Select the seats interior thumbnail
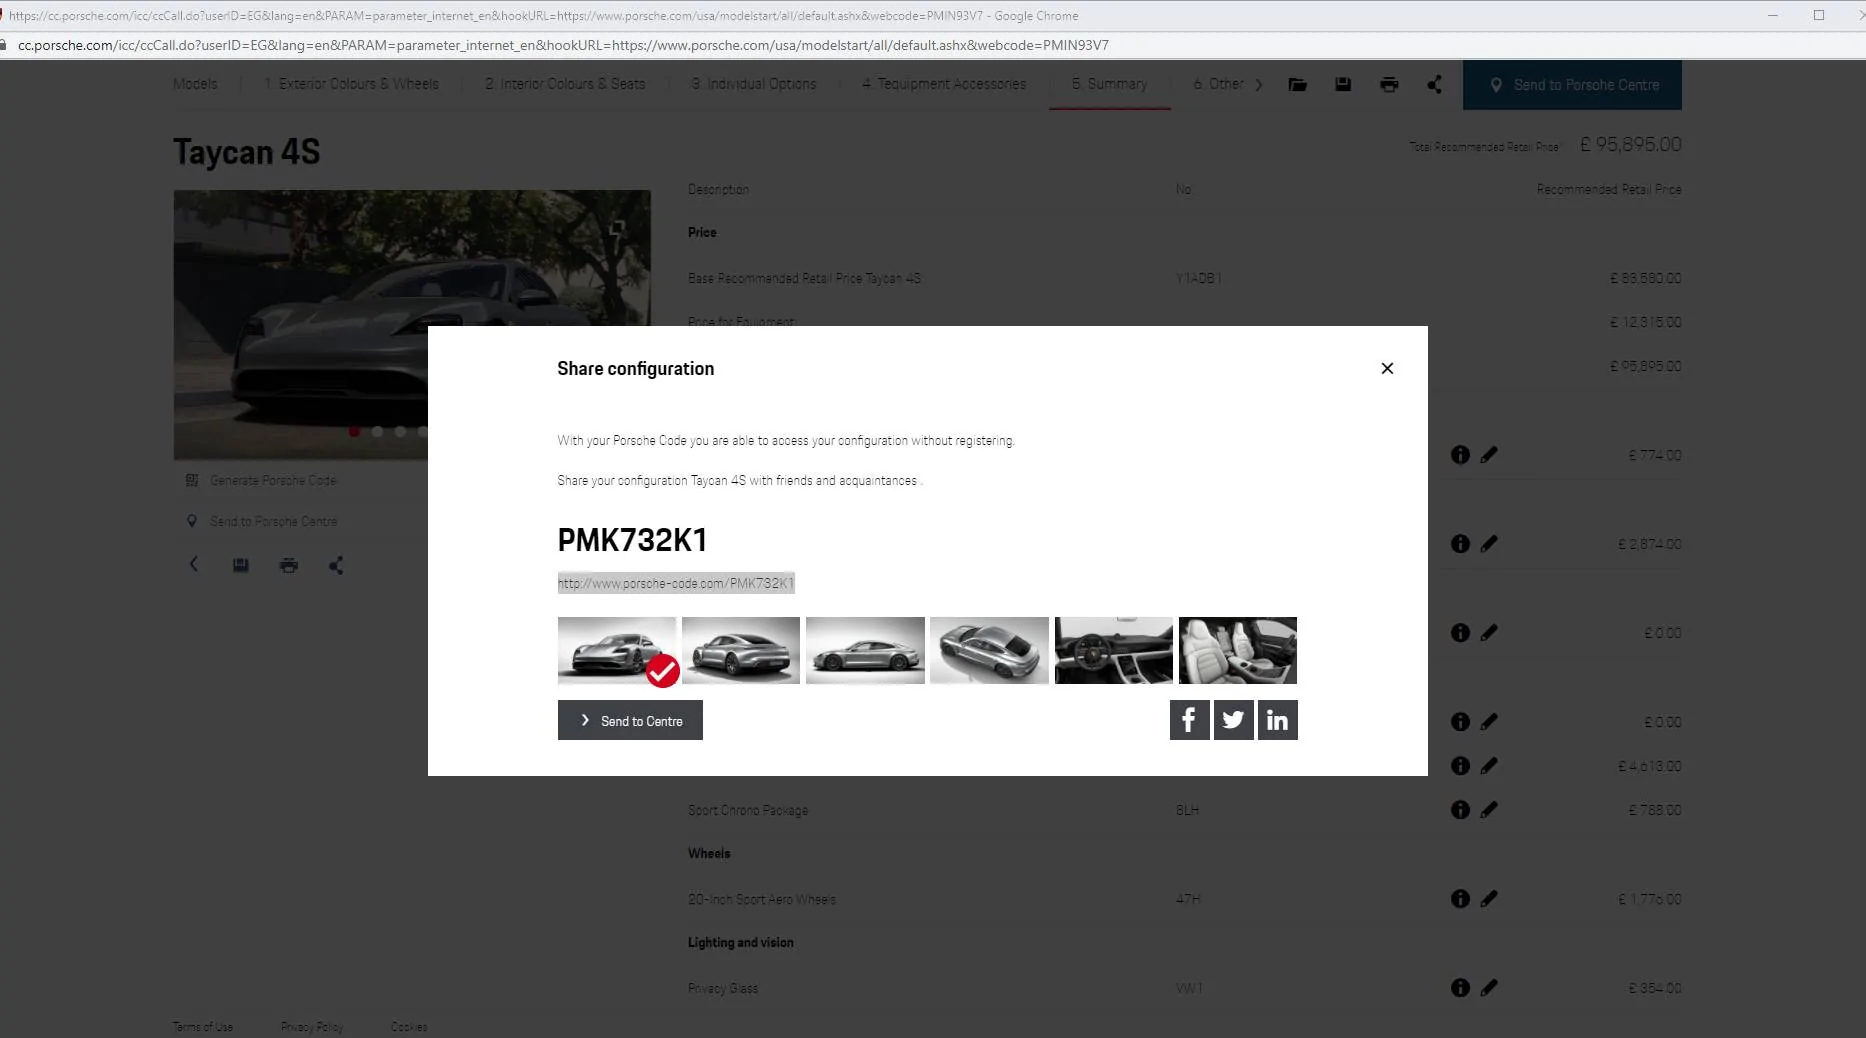Viewport: 1866px width, 1038px height. [x=1237, y=650]
